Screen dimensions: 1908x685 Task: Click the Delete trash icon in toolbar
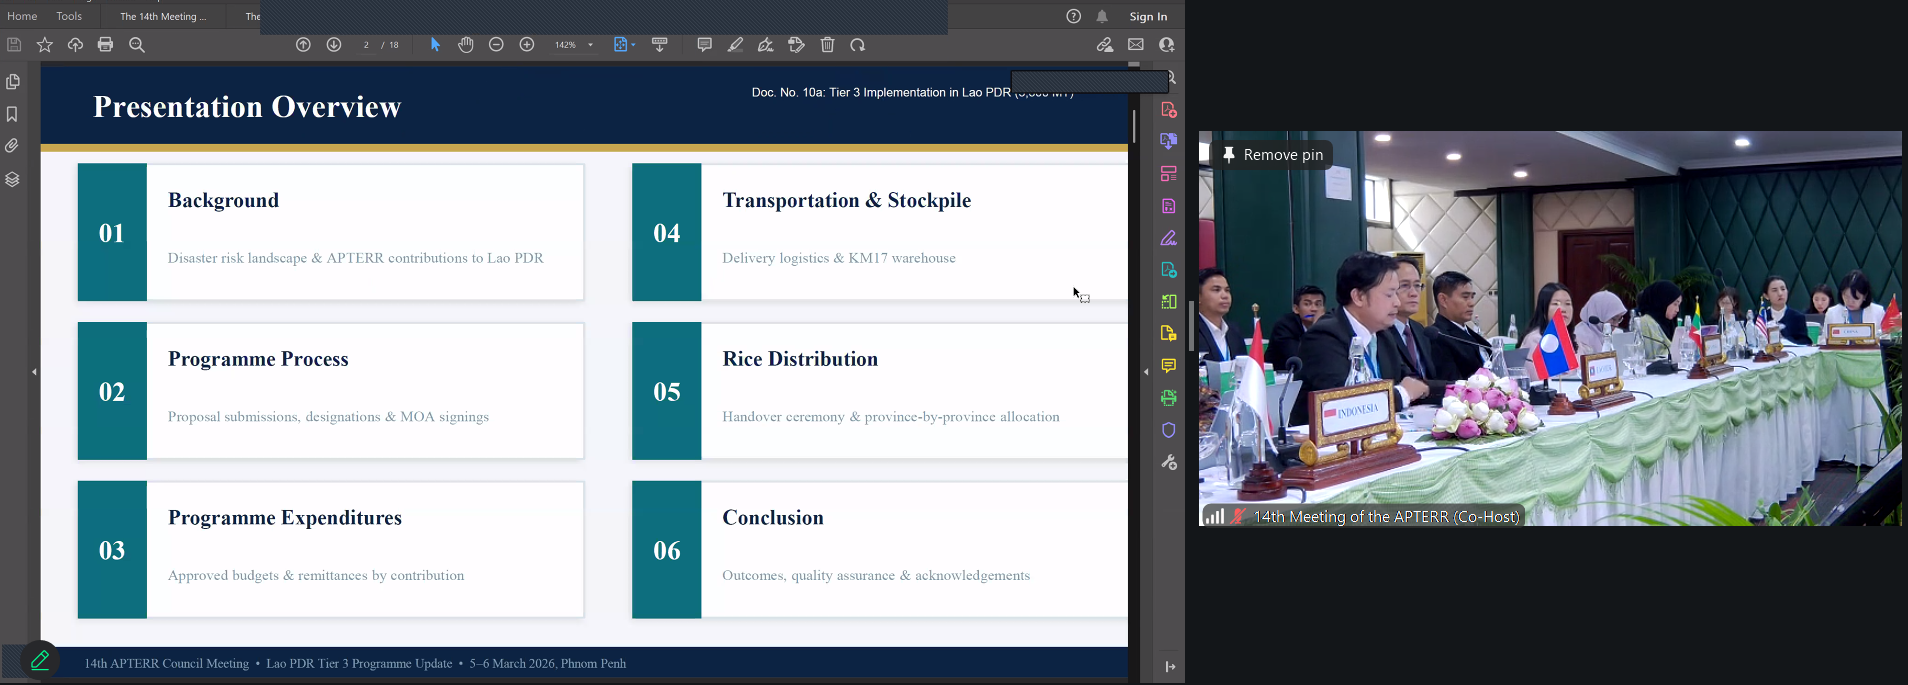click(x=827, y=45)
